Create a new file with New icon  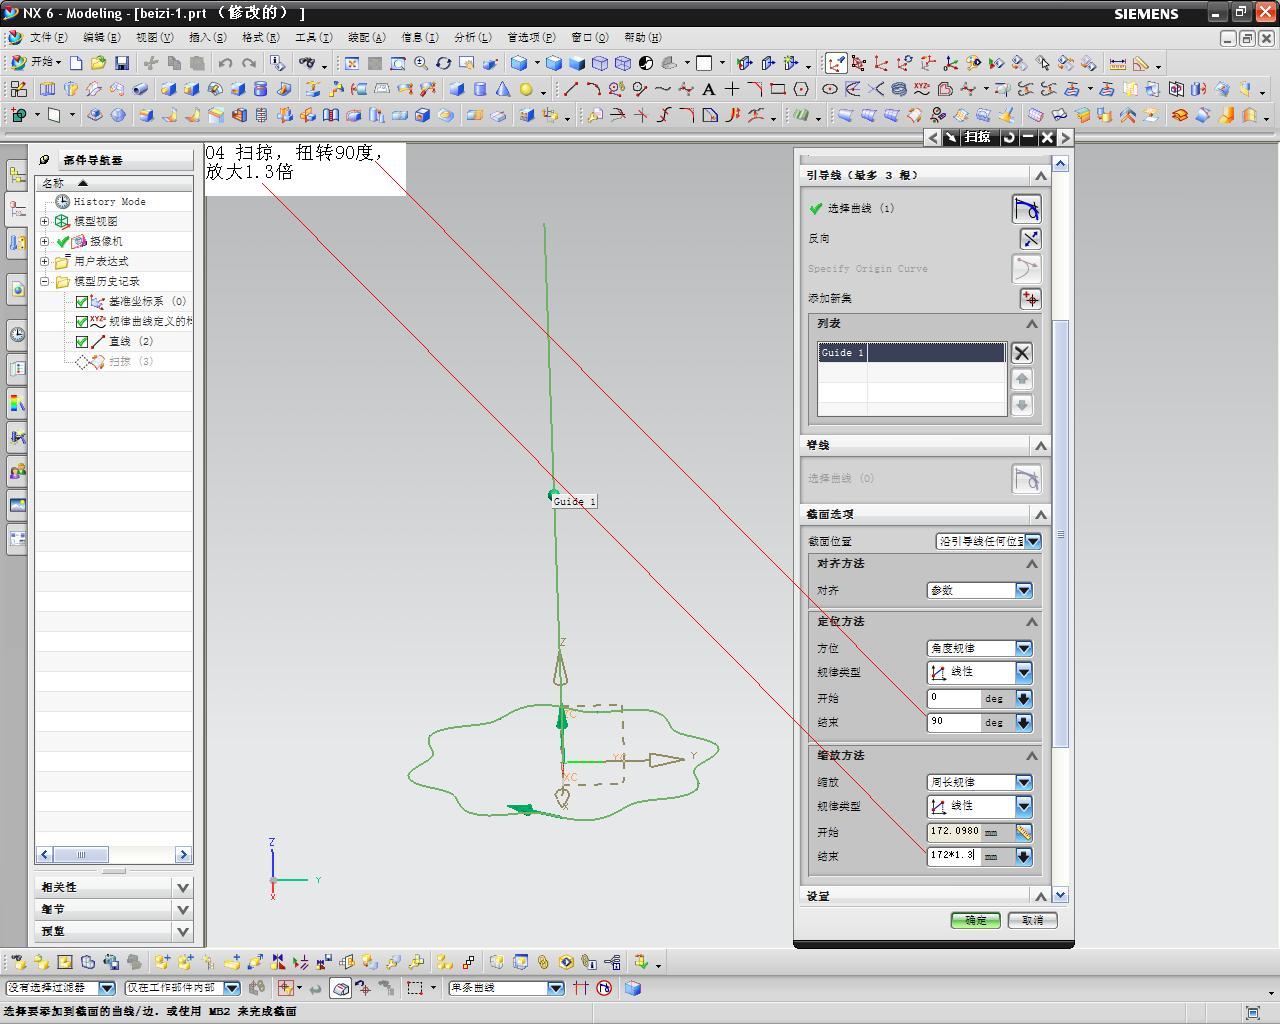[76, 63]
